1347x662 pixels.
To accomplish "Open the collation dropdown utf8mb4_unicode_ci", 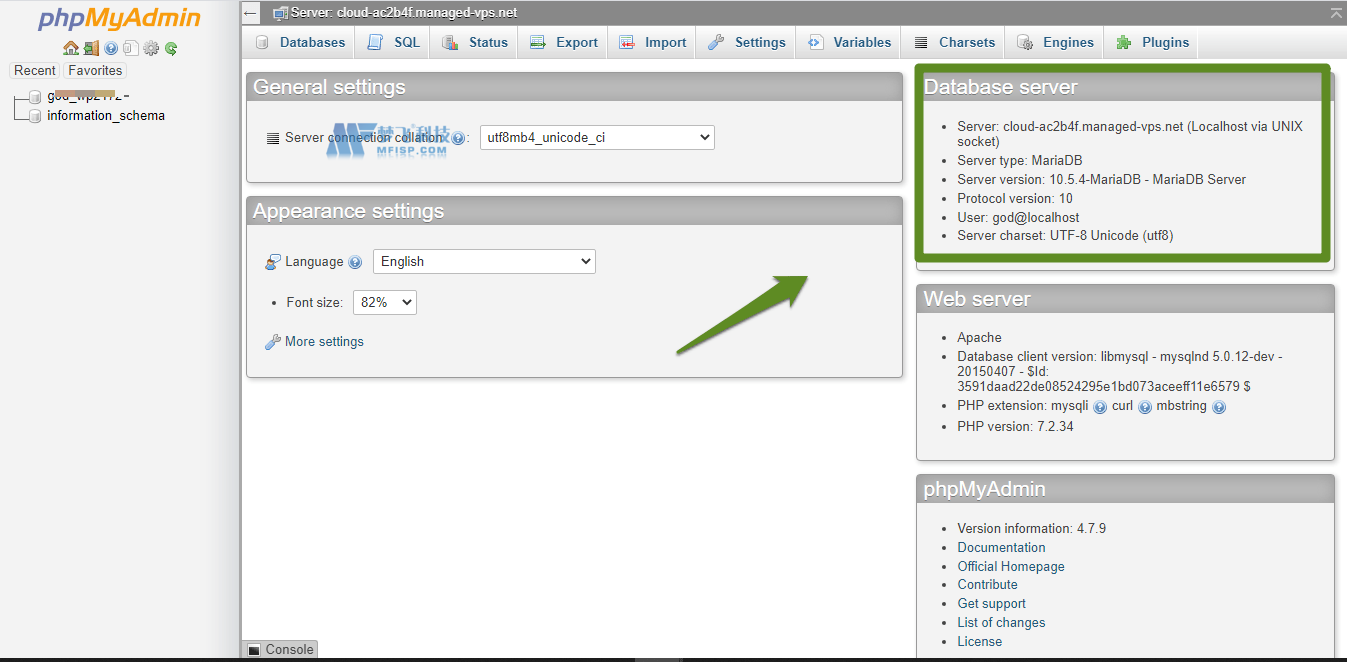I will coord(597,137).
